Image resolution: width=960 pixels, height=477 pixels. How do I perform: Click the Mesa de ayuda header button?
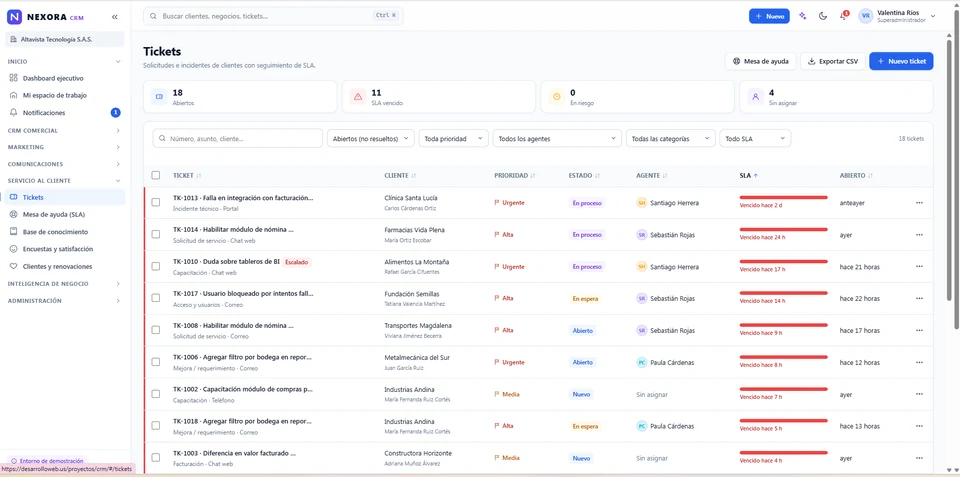click(761, 61)
